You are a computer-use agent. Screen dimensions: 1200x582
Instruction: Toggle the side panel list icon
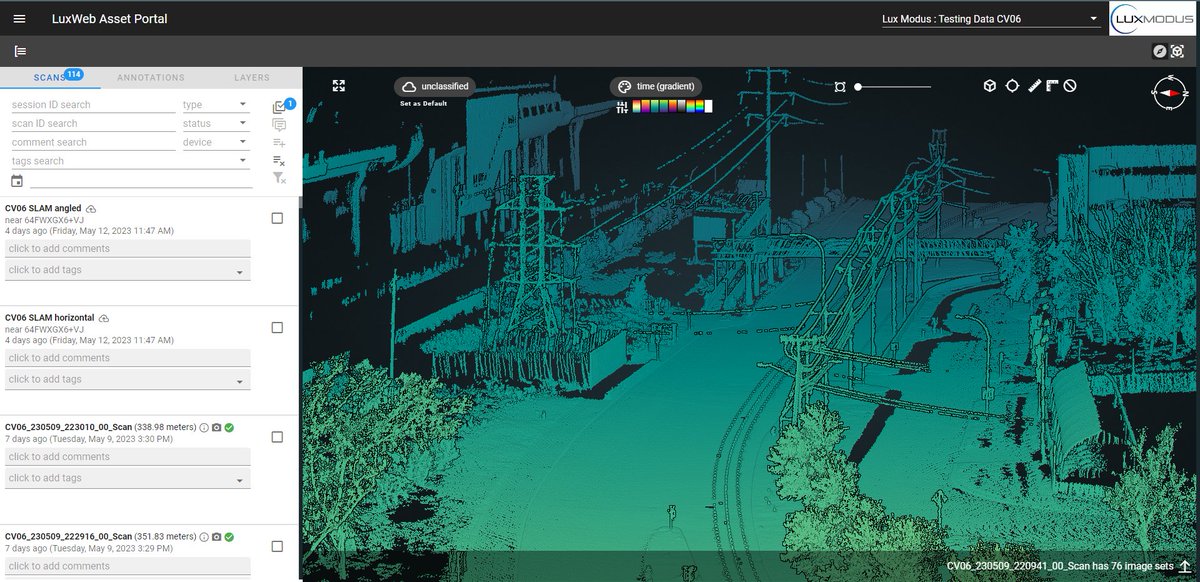pyautogui.click(x=20, y=51)
